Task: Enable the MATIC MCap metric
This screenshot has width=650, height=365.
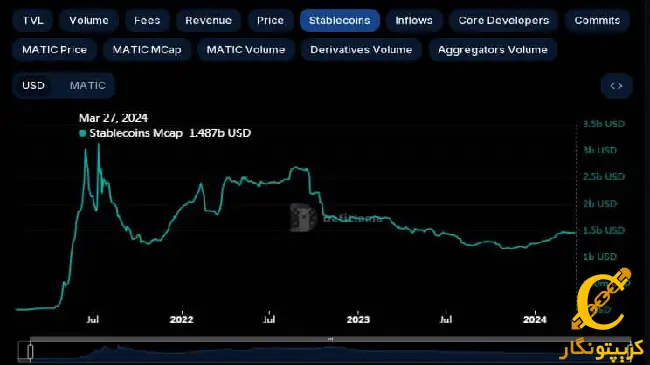Action: click(x=147, y=50)
